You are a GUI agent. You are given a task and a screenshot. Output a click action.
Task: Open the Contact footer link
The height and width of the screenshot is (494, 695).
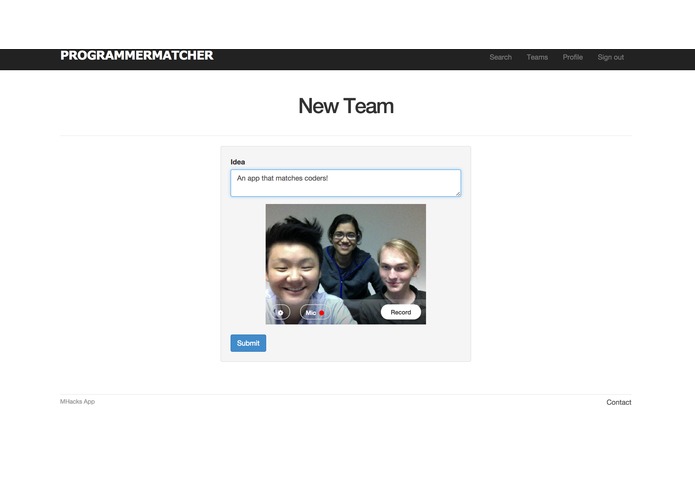[x=619, y=402]
